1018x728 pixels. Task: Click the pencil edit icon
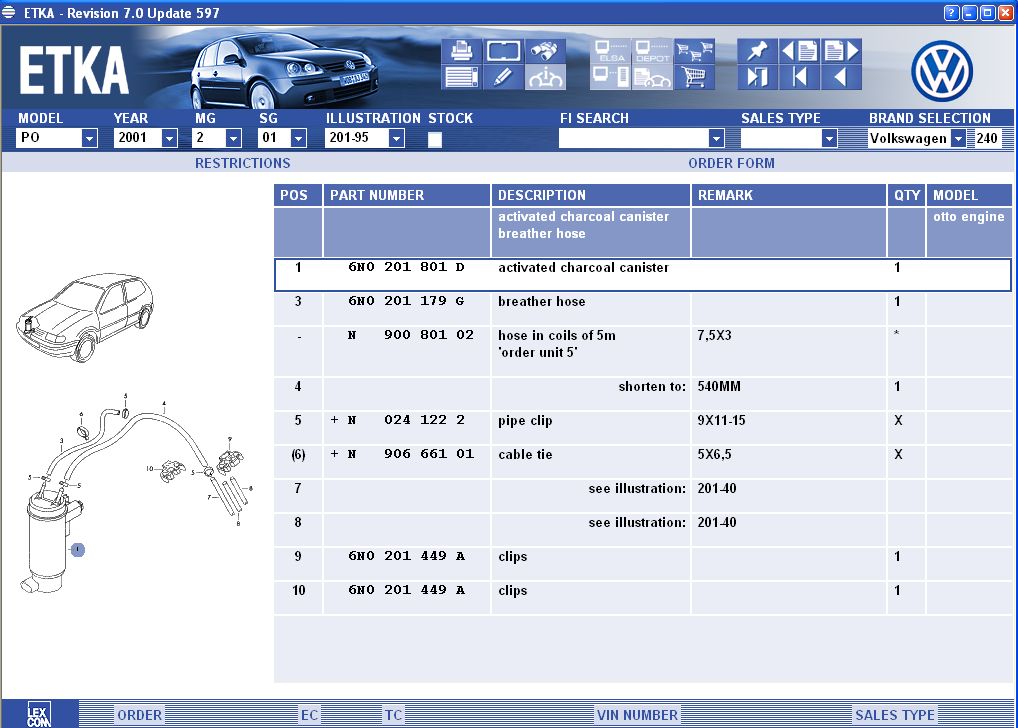[x=503, y=77]
